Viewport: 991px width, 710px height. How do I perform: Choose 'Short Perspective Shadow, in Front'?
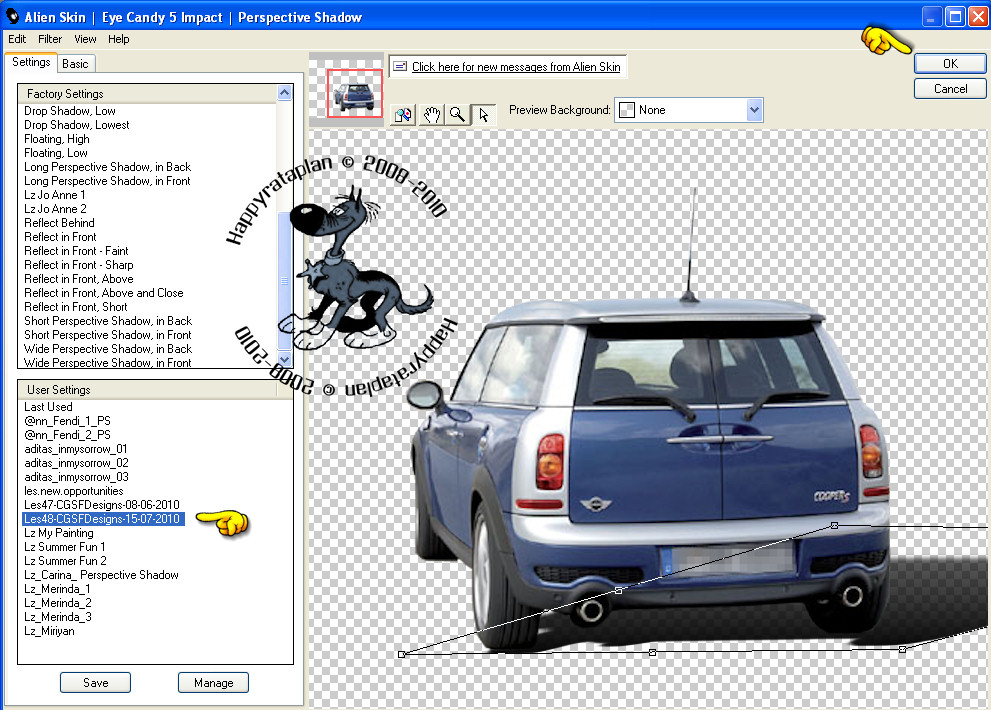tap(108, 335)
